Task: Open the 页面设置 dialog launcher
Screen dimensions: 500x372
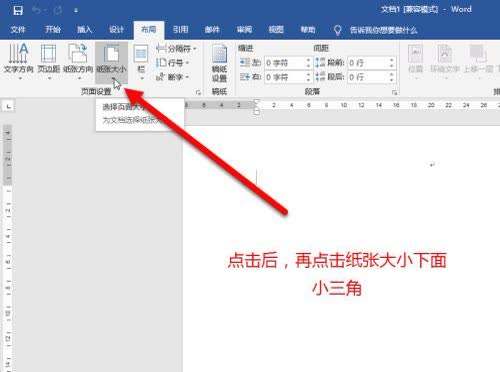Action: point(198,92)
